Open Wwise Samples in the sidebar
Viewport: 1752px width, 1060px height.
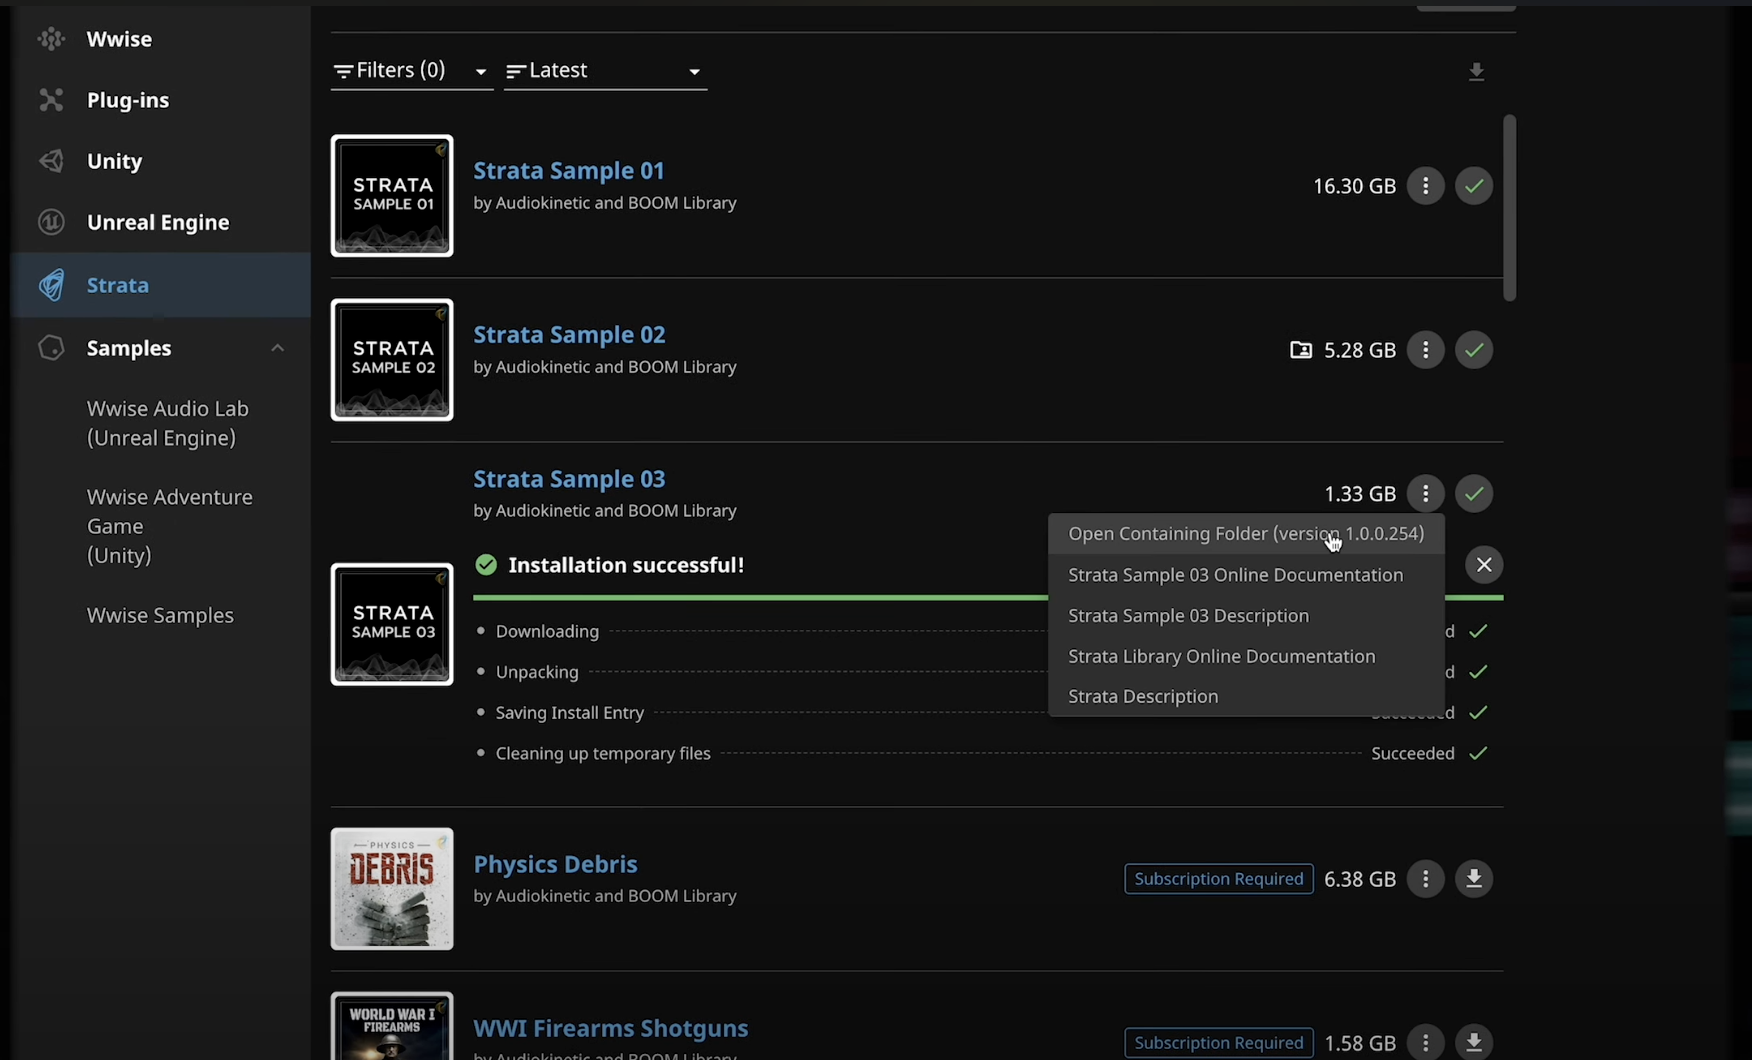160,615
